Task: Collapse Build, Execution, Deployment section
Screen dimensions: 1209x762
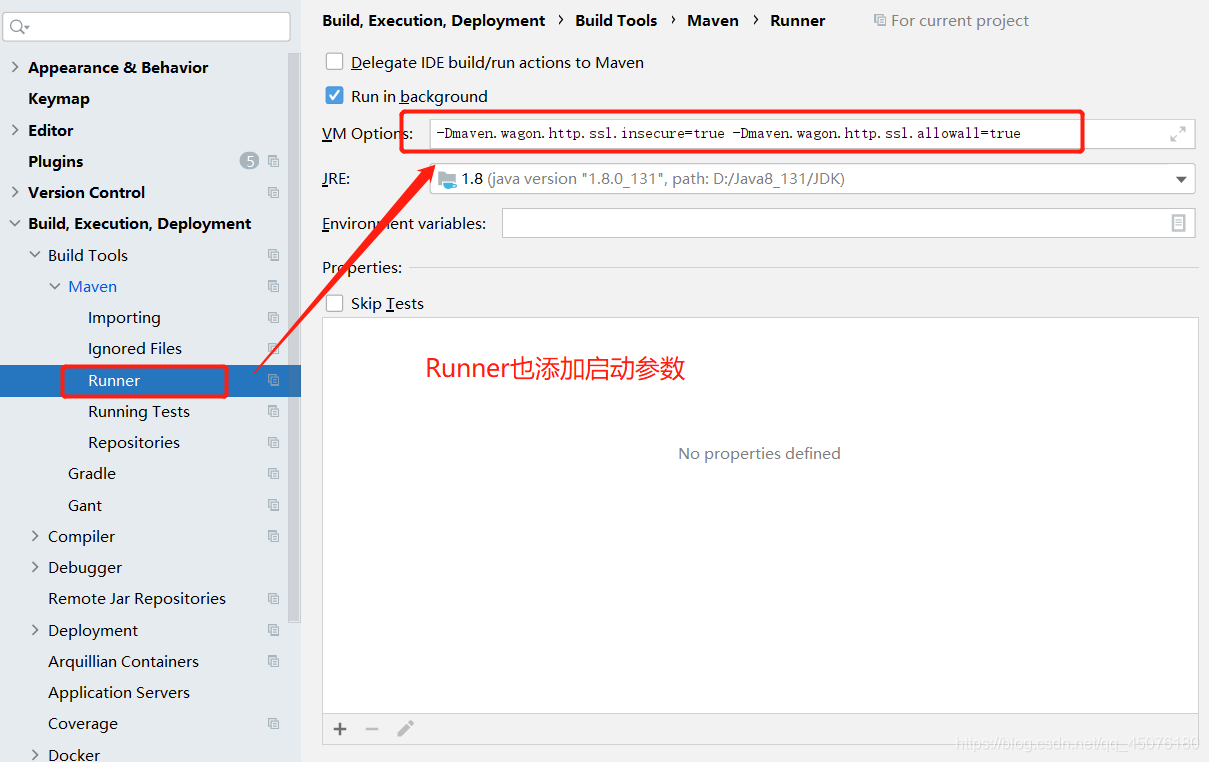Action: tap(15, 223)
